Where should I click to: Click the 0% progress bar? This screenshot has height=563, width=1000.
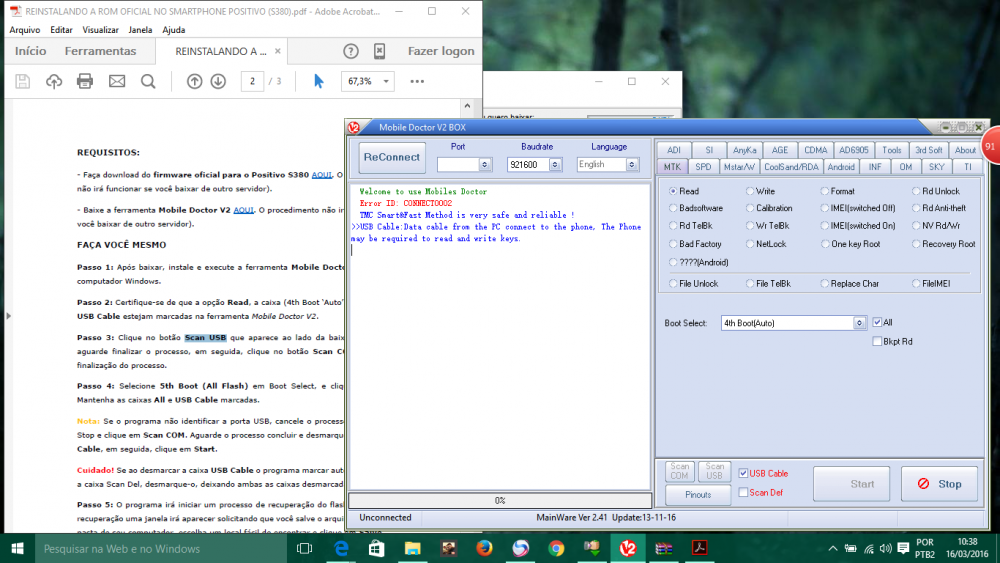pyautogui.click(x=500, y=501)
